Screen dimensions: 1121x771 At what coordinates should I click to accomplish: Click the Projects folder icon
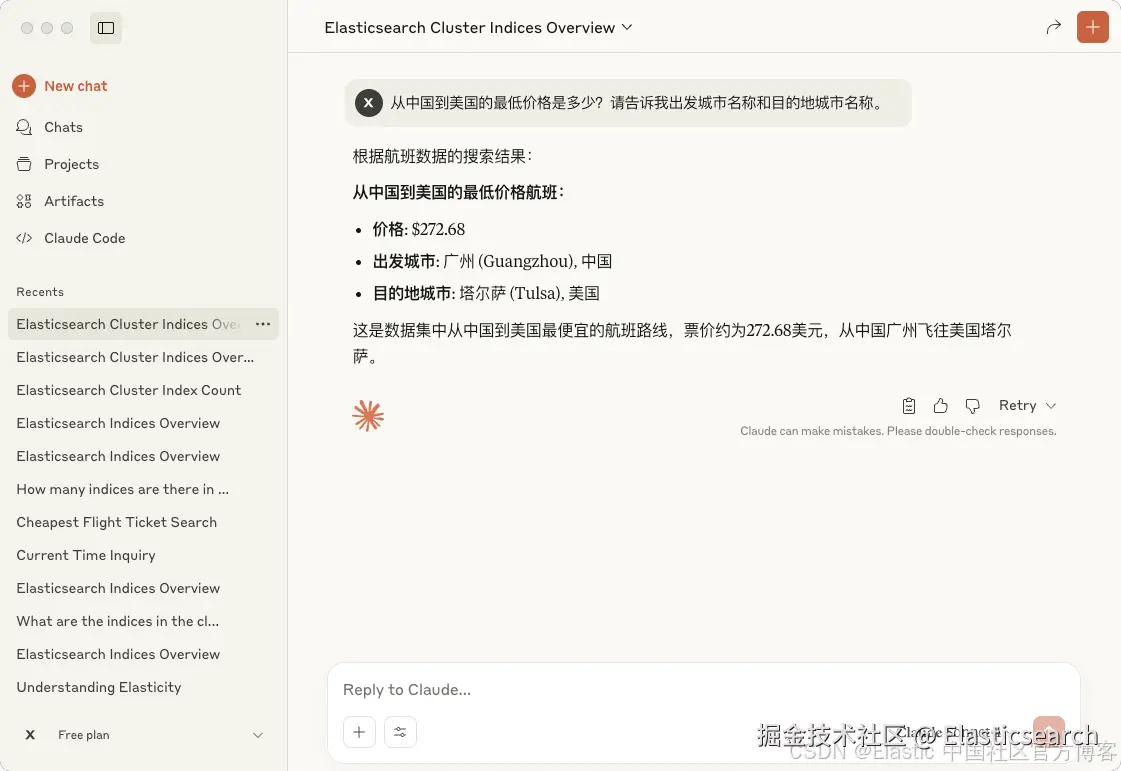pos(24,164)
